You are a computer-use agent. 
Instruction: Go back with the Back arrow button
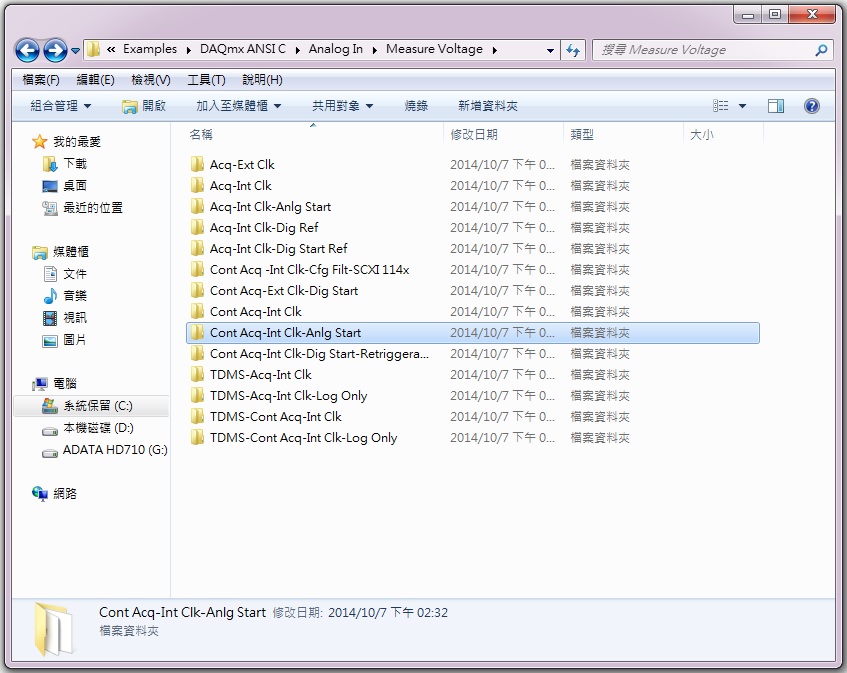27,51
